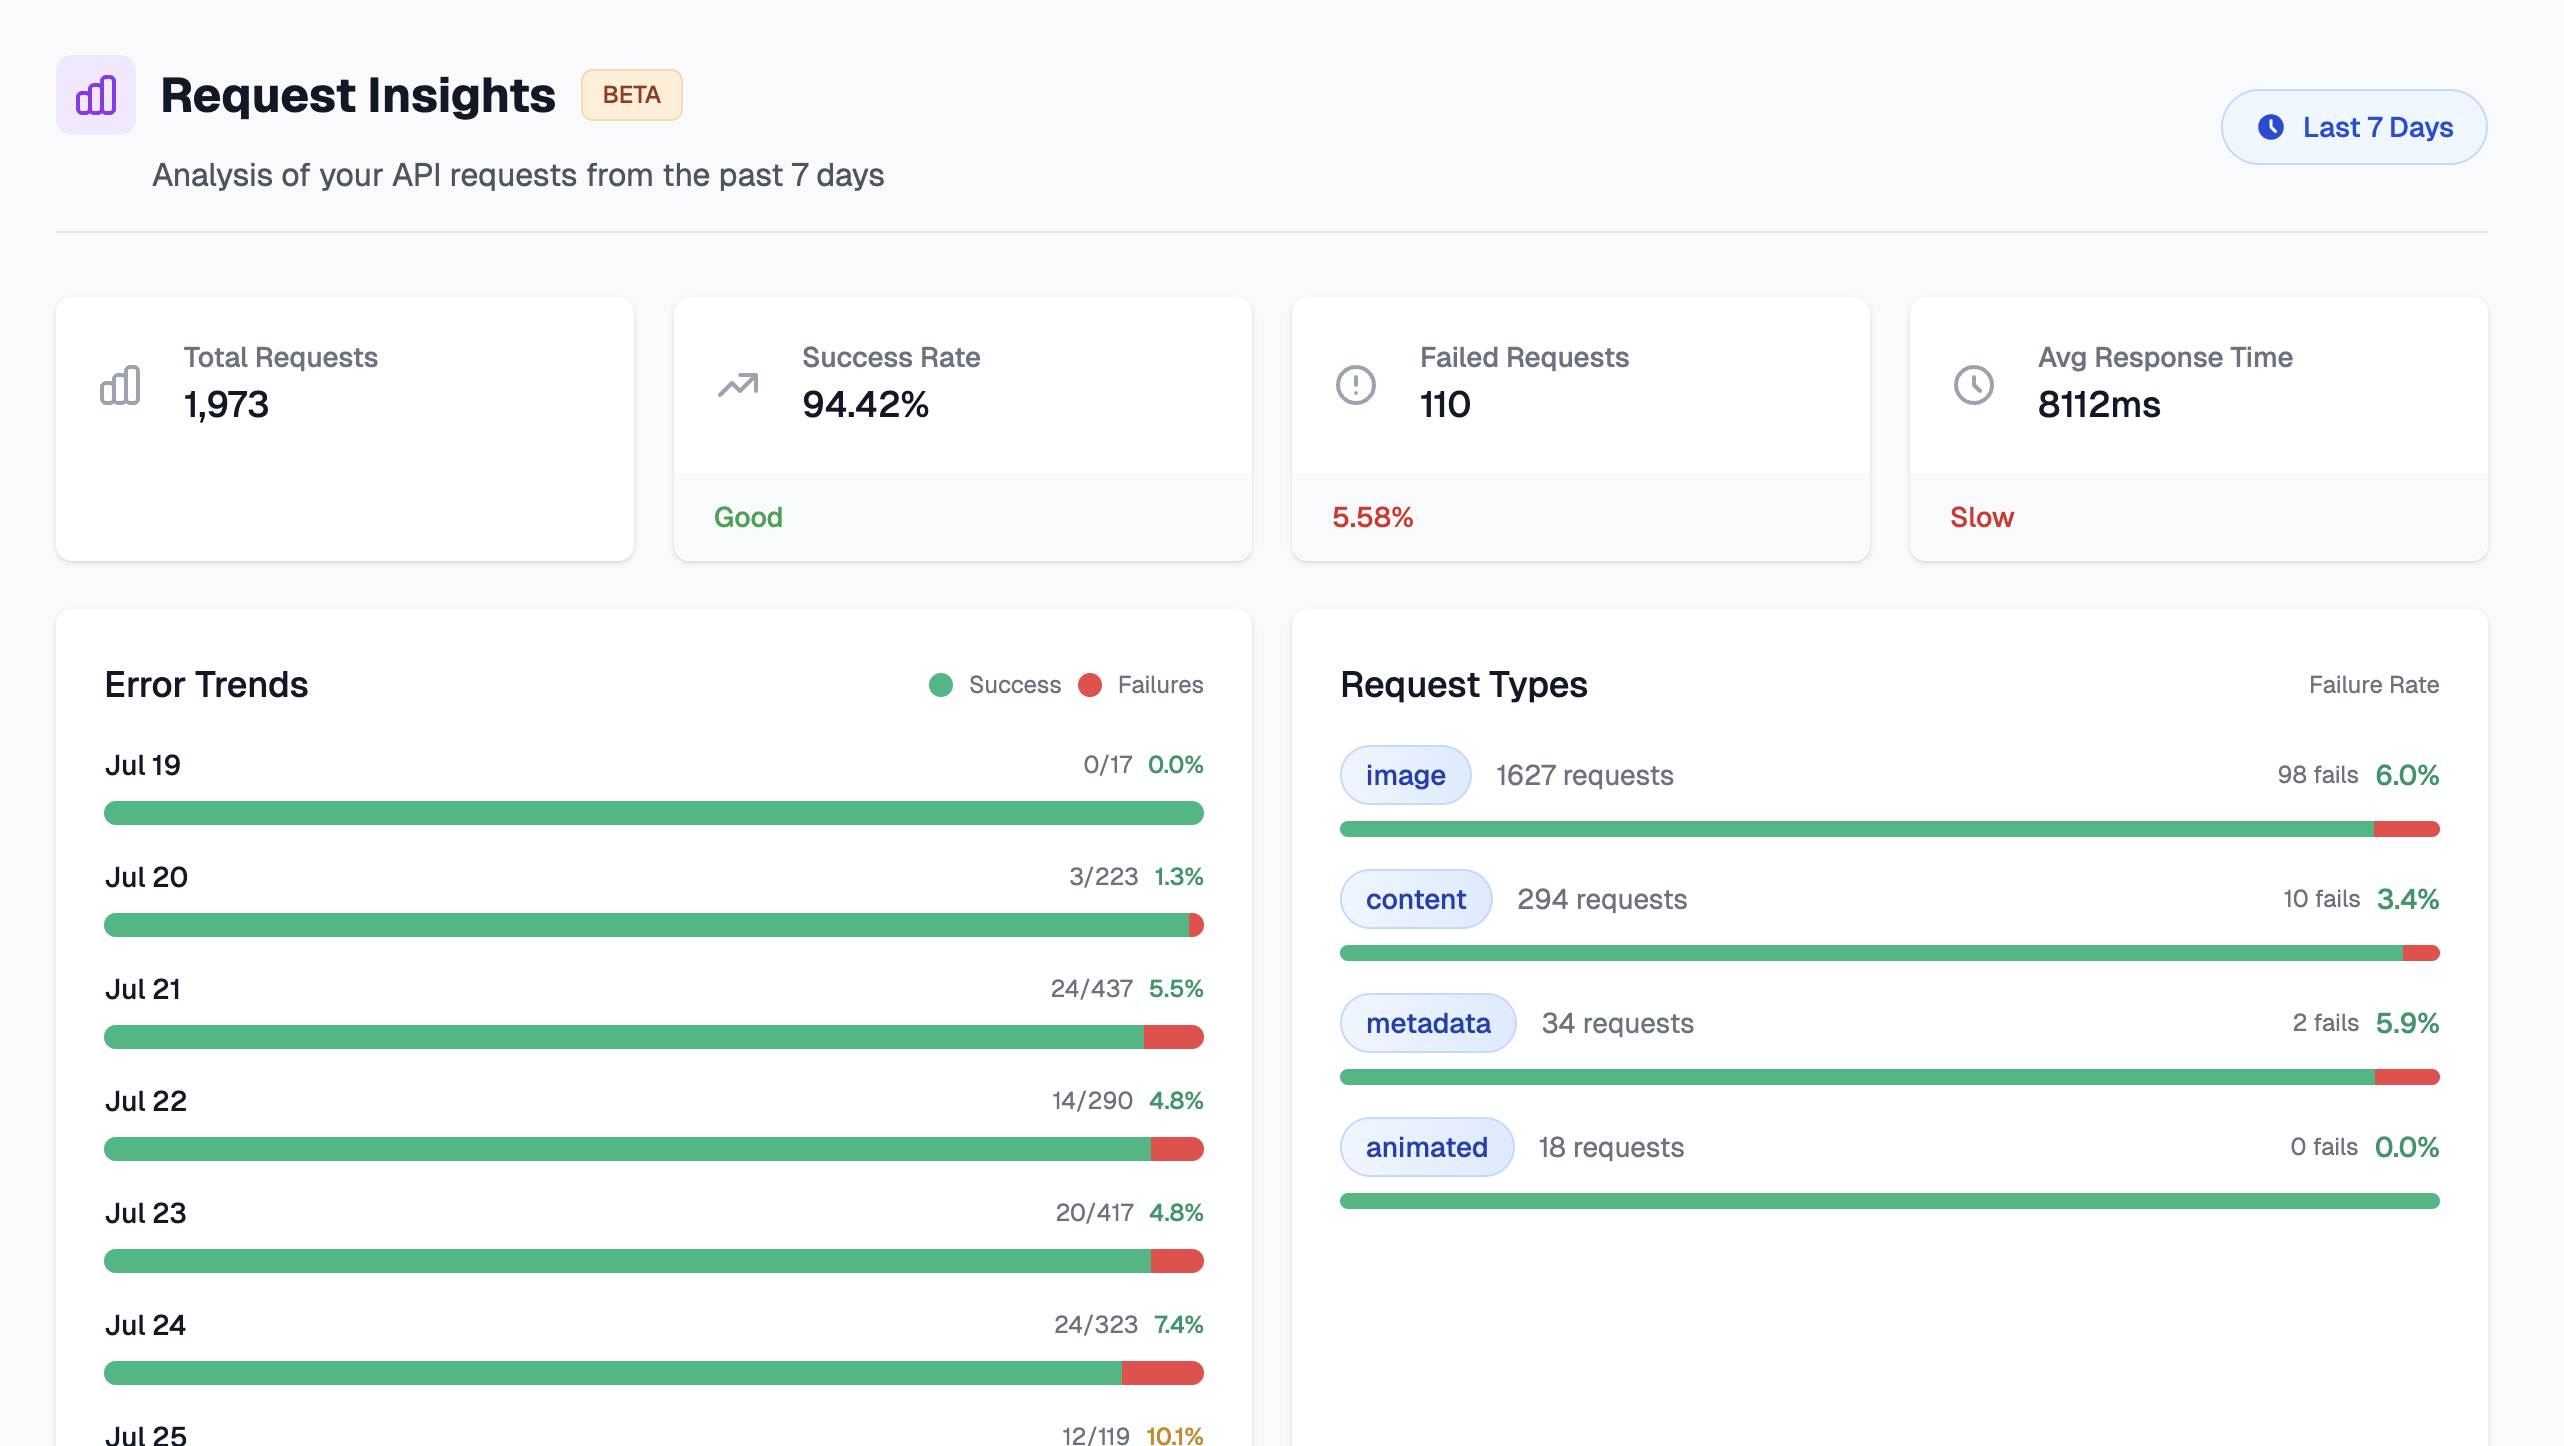This screenshot has height=1446, width=2564.
Task: Open the Last 7 Days range selector
Action: pyautogui.click(x=2354, y=127)
